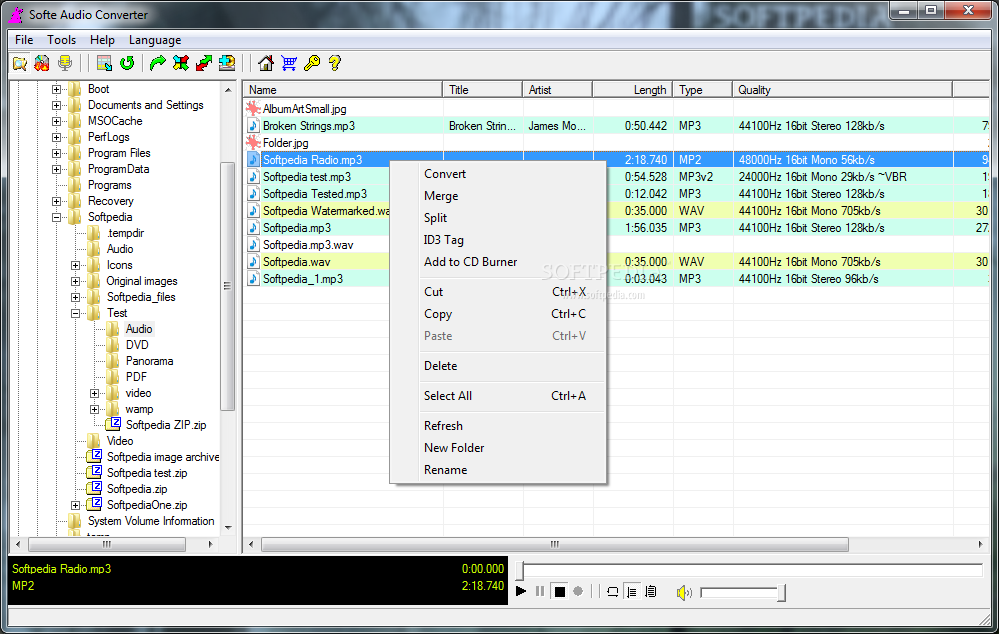Click the Add to CD Burner toolbar icon
The image size is (999, 634).
(x=227, y=63)
